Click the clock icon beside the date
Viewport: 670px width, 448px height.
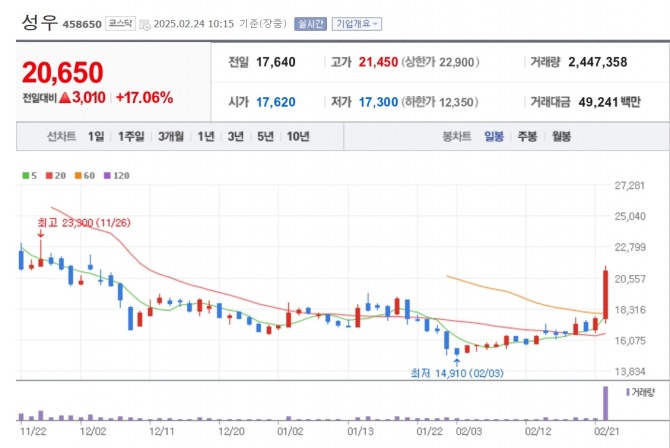(145, 25)
